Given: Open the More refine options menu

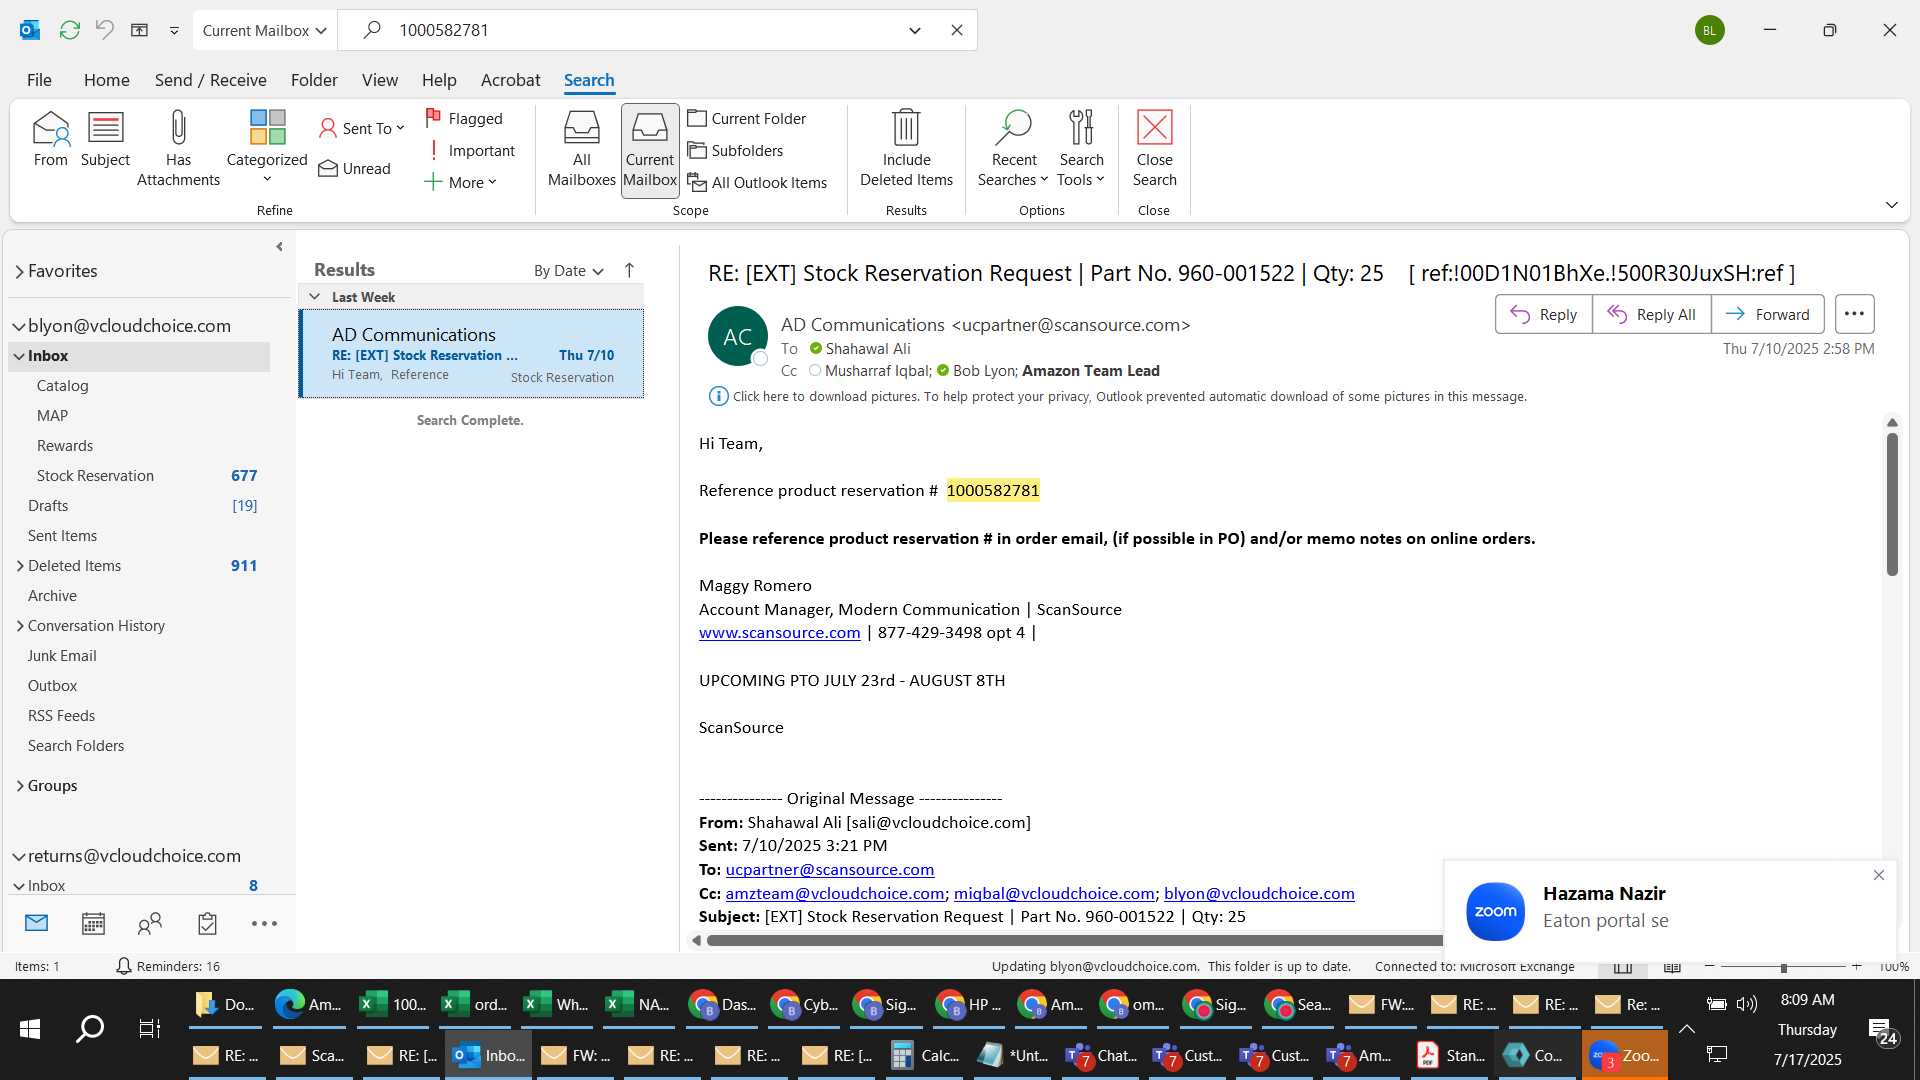Looking at the screenshot, I should 460,182.
